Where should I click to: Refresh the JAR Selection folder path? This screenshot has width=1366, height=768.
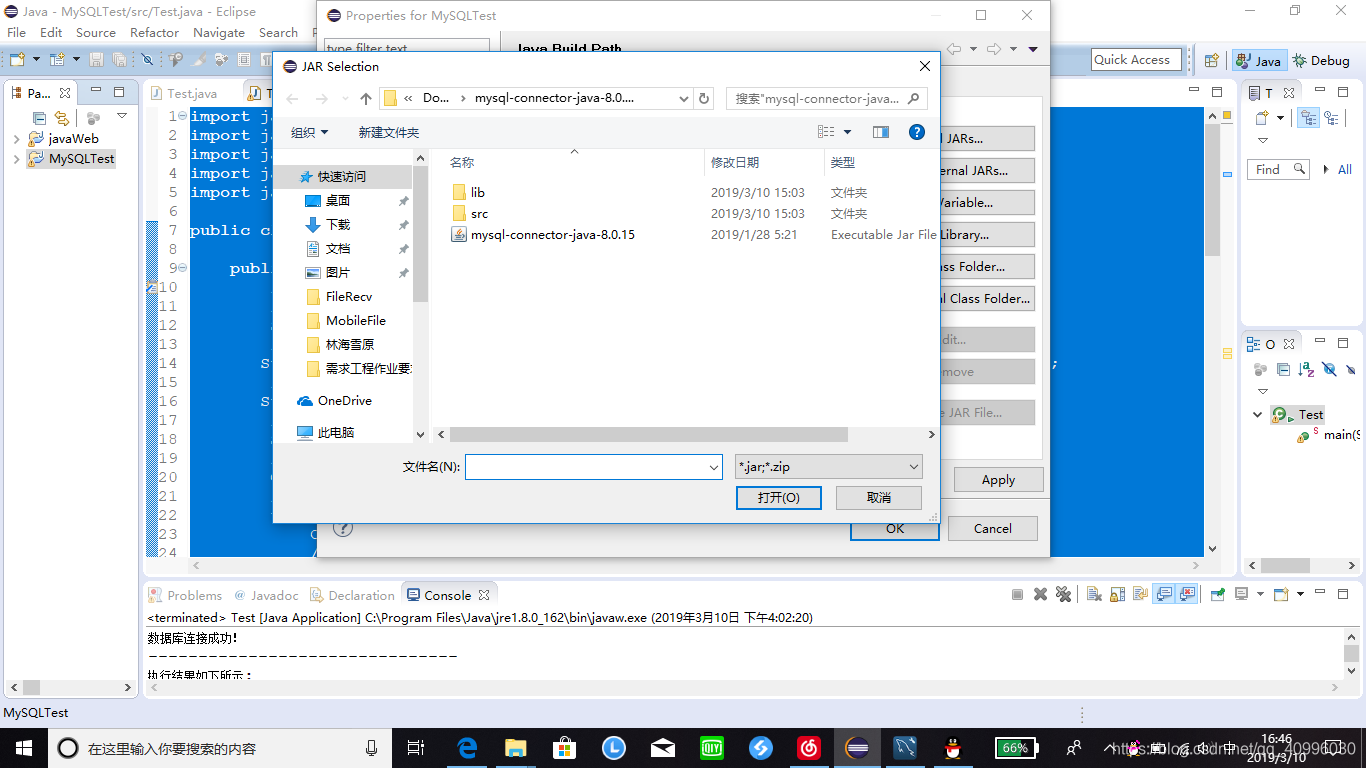[704, 98]
